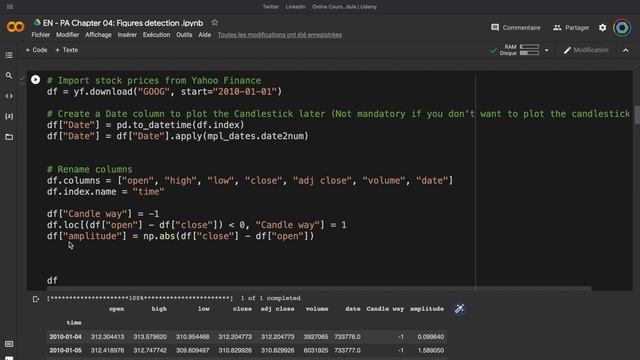Open the Affichage menu
The width and height of the screenshot is (640, 360).
tap(98, 35)
